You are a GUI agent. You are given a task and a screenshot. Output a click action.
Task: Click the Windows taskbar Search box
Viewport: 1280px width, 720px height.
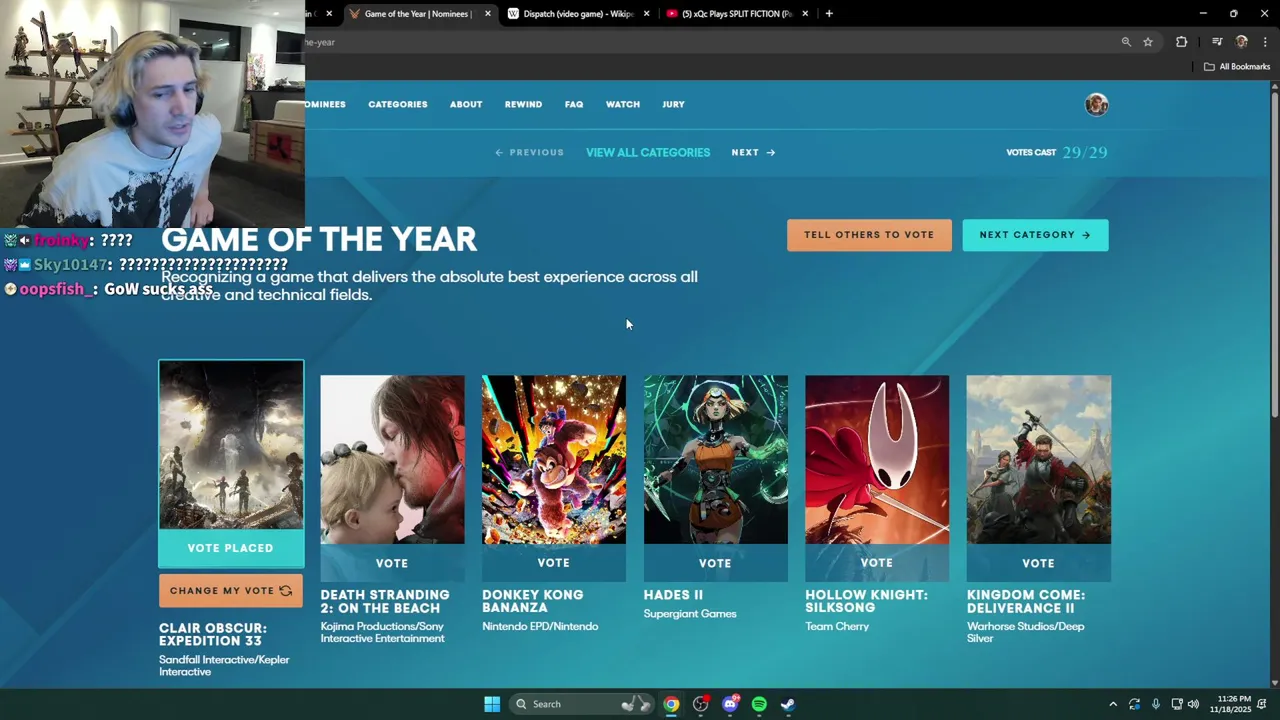(x=583, y=704)
